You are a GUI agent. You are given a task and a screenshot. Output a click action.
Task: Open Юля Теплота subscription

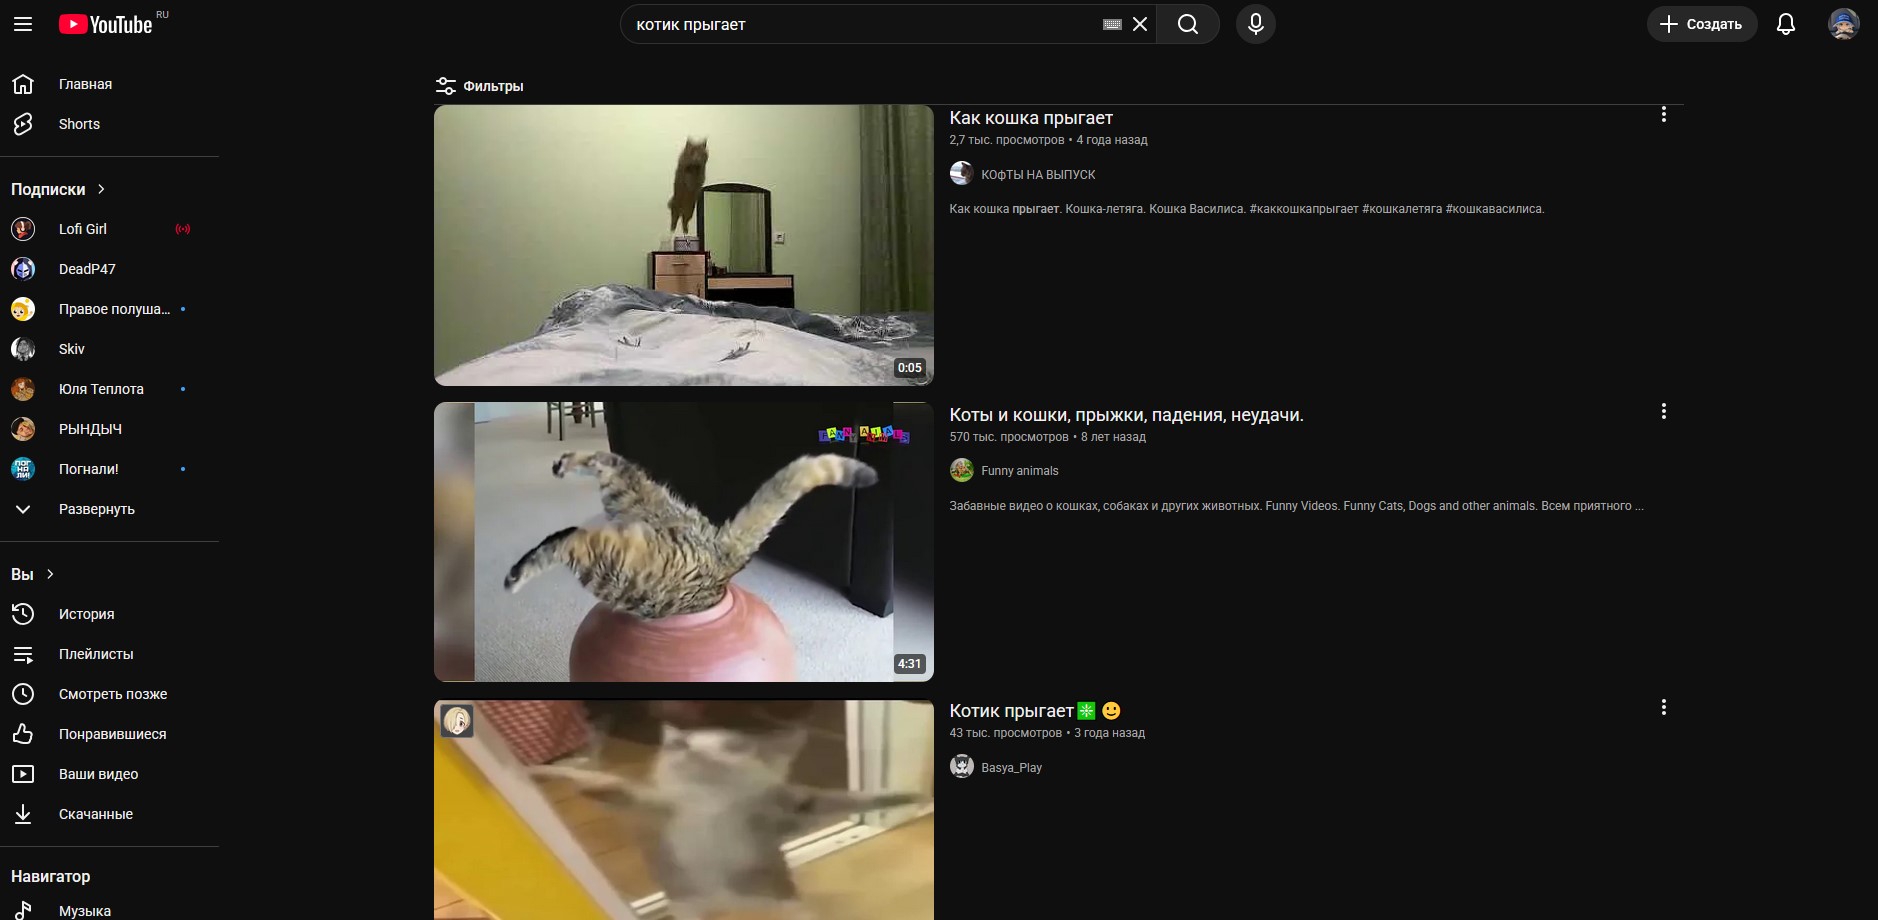pyautogui.click(x=101, y=389)
